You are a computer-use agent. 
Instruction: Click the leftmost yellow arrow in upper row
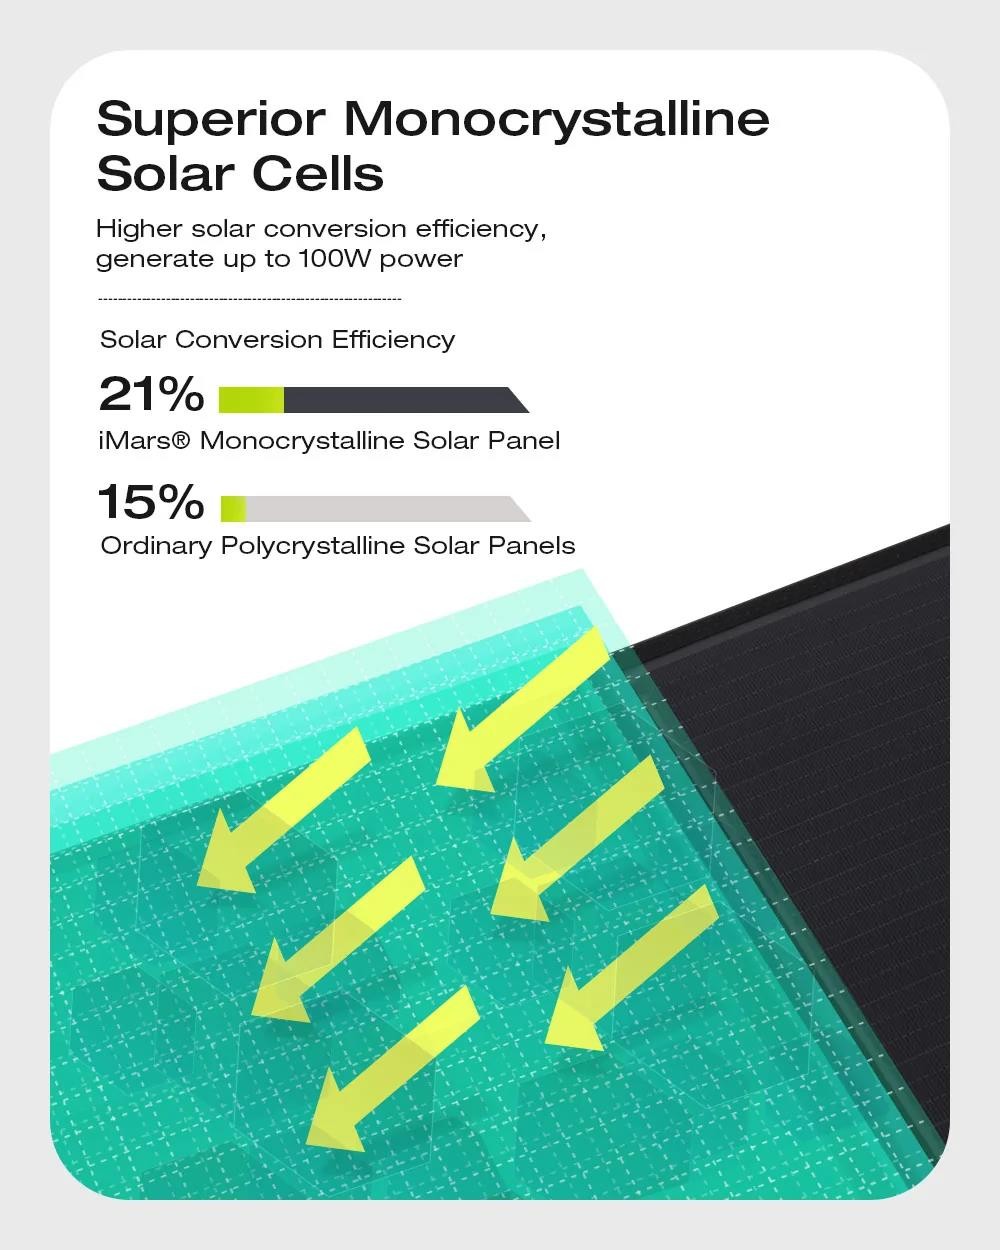pos(283,809)
